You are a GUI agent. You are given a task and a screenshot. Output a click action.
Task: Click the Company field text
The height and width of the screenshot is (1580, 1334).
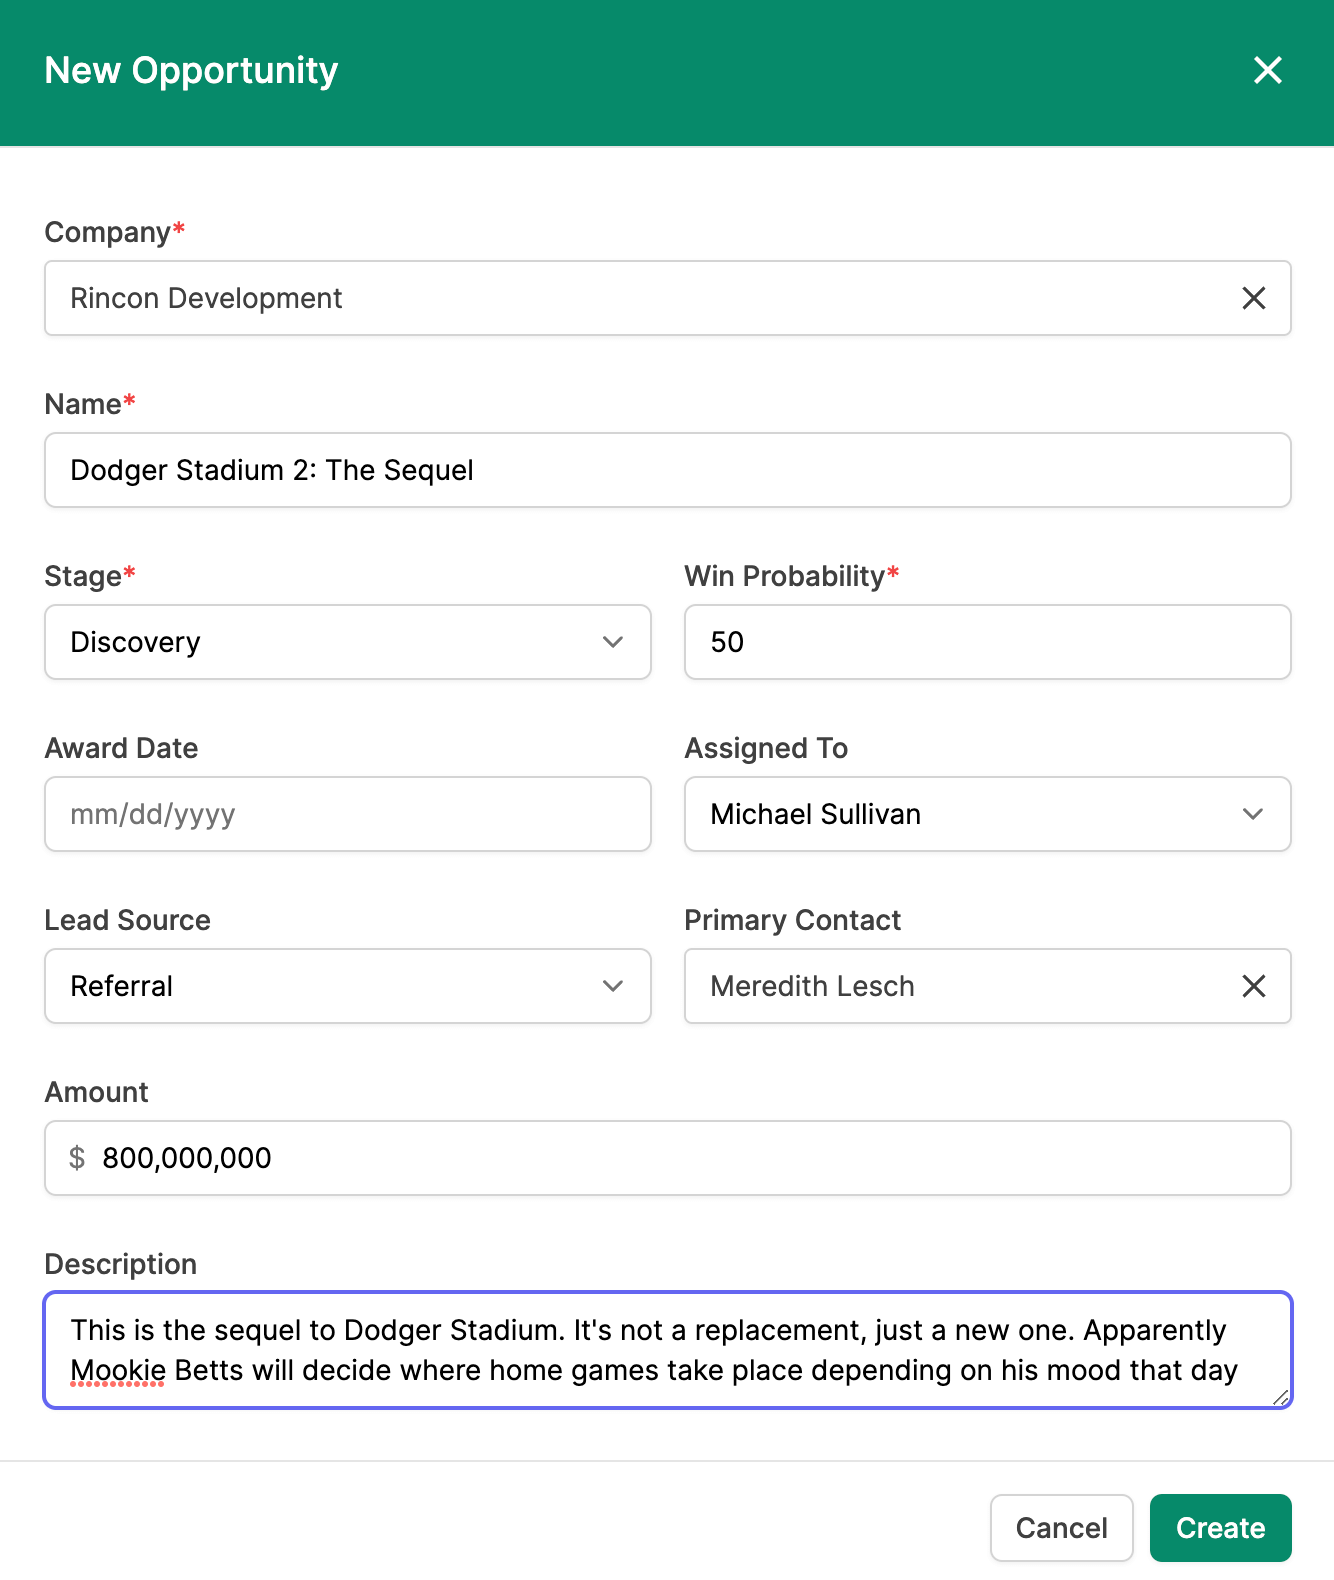click(x=206, y=298)
